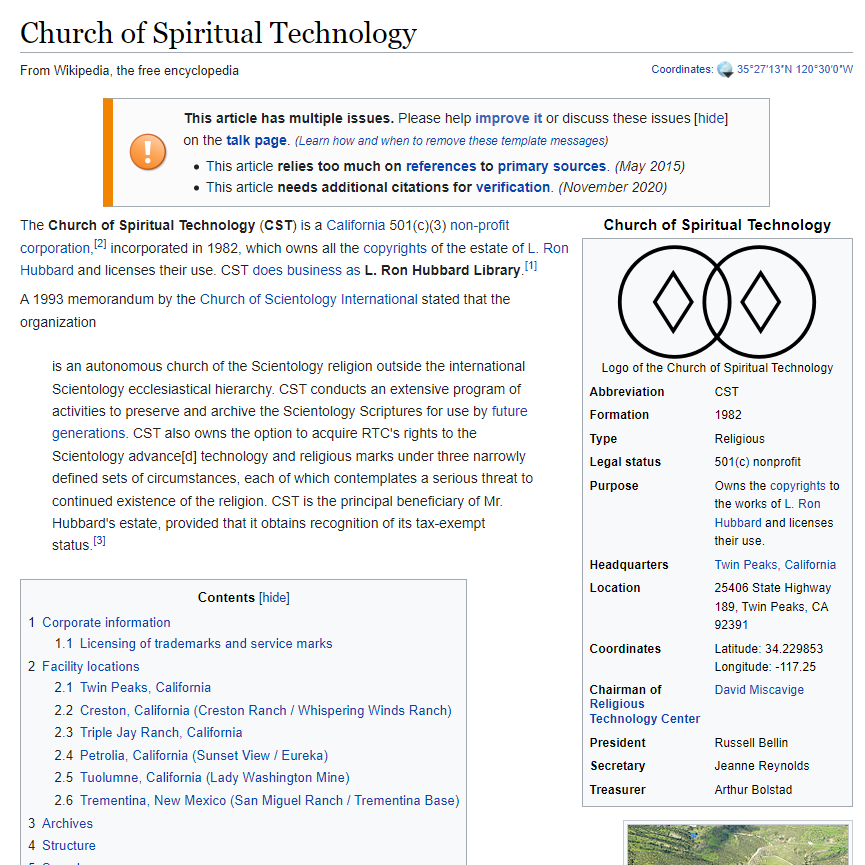Click the Abbreviation value 'CST'
This screenshot has width=865, height=865.
click(x=726, y=392)
